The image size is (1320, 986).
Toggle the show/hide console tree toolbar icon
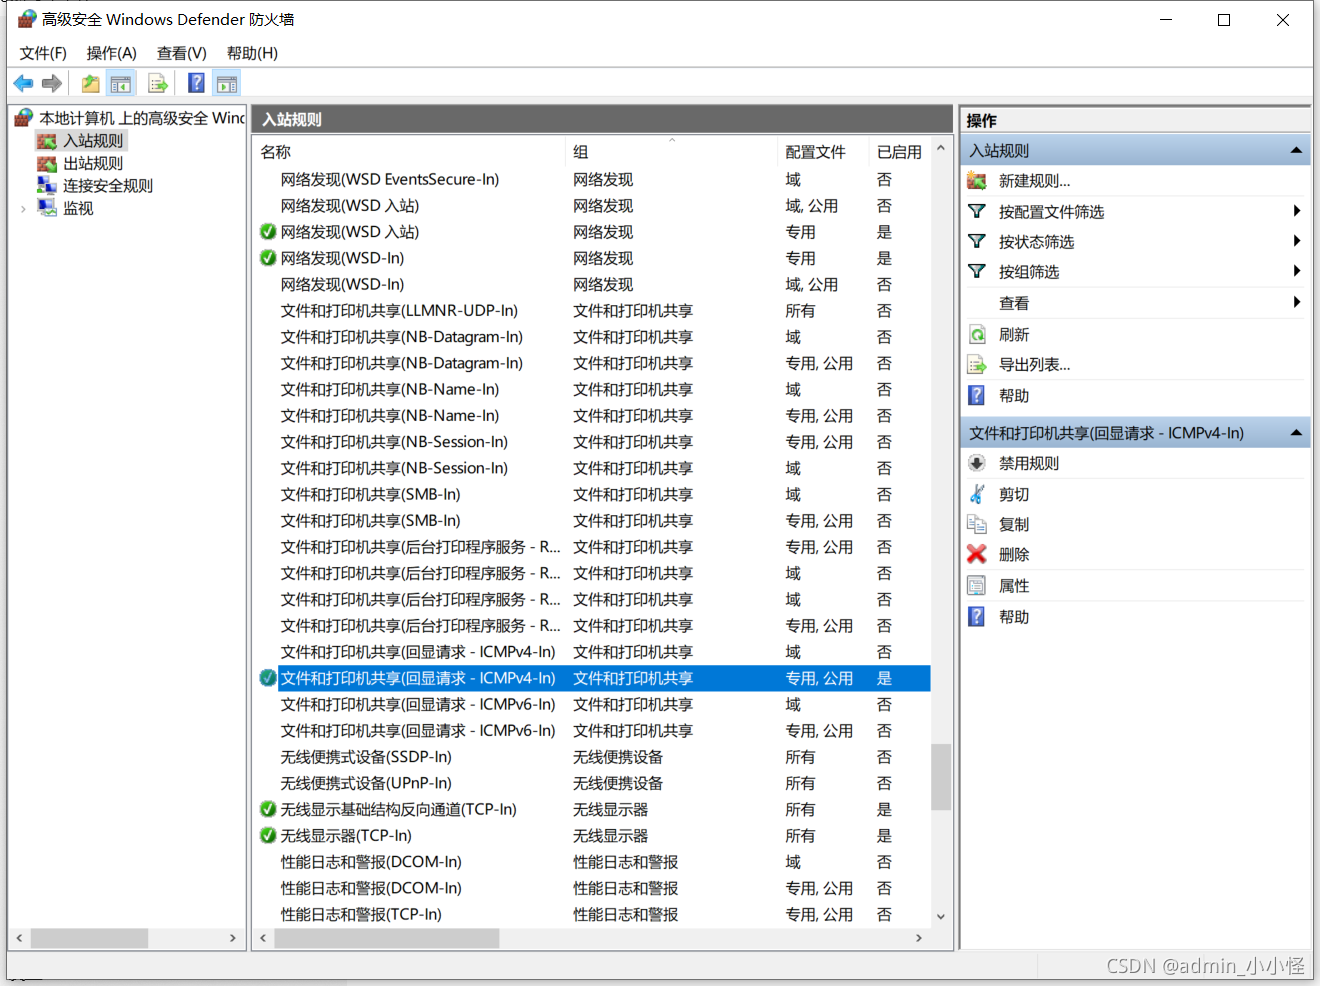click(x=121, y=83)
